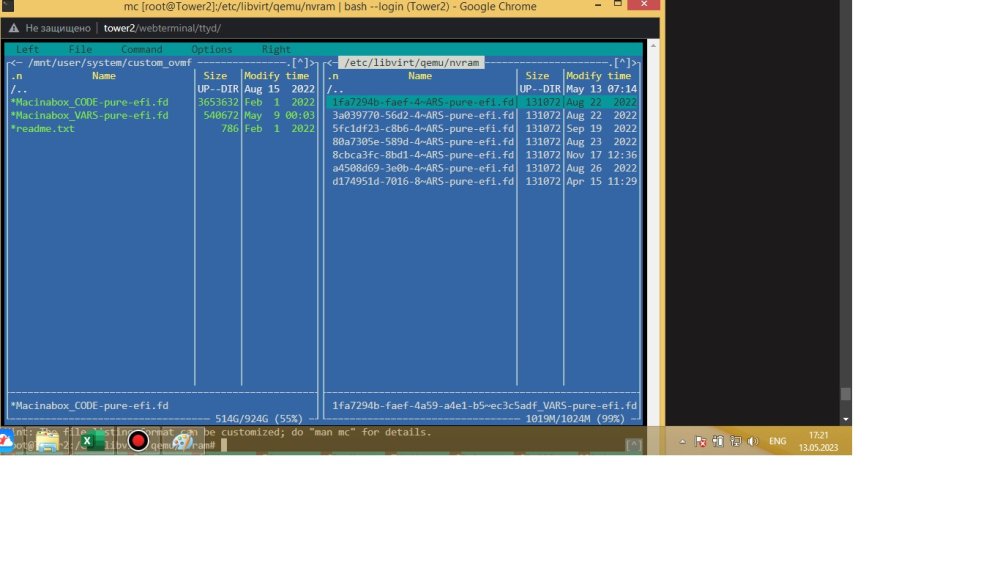This screenshot has height=563, width=1000.
Task: Sort right panel by Modify time header
Action: click(x=598, y=76)
